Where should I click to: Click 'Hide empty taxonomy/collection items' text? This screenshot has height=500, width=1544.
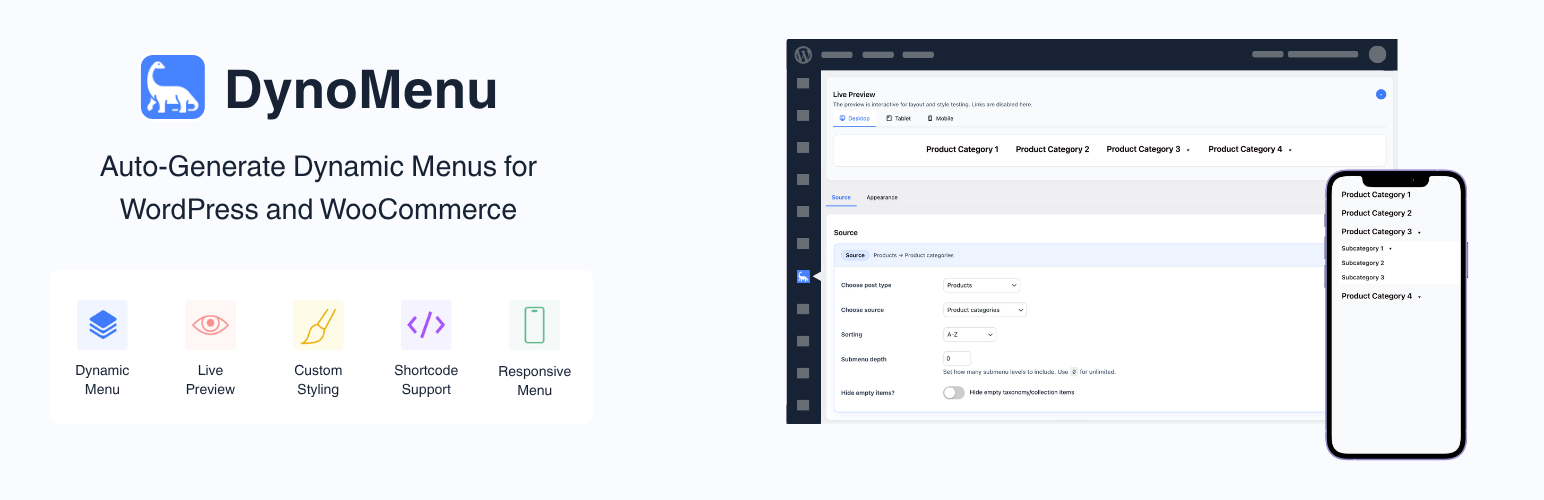pos(1022,392)
